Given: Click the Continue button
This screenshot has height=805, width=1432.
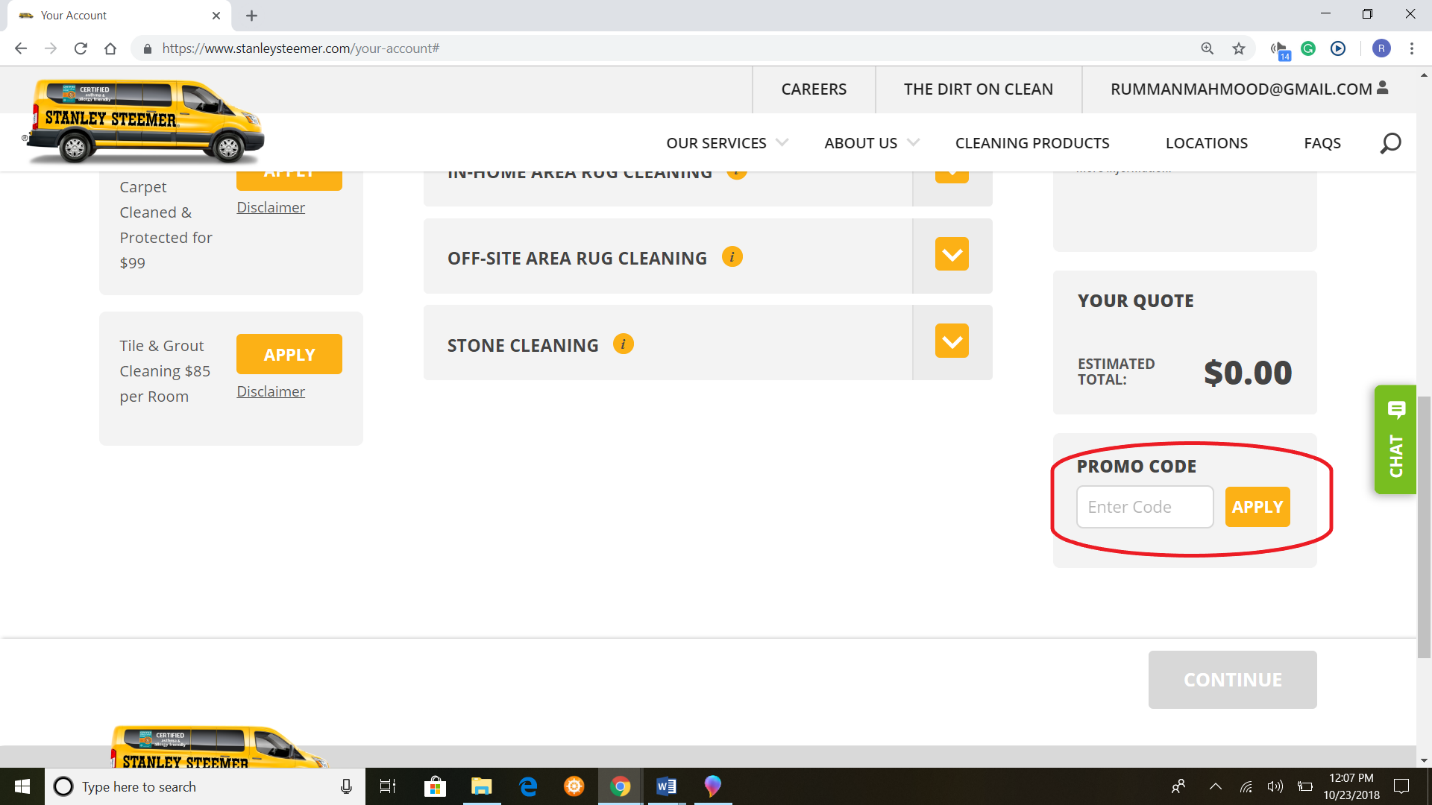Looking at the screenshot, I should pos(1232,680).
